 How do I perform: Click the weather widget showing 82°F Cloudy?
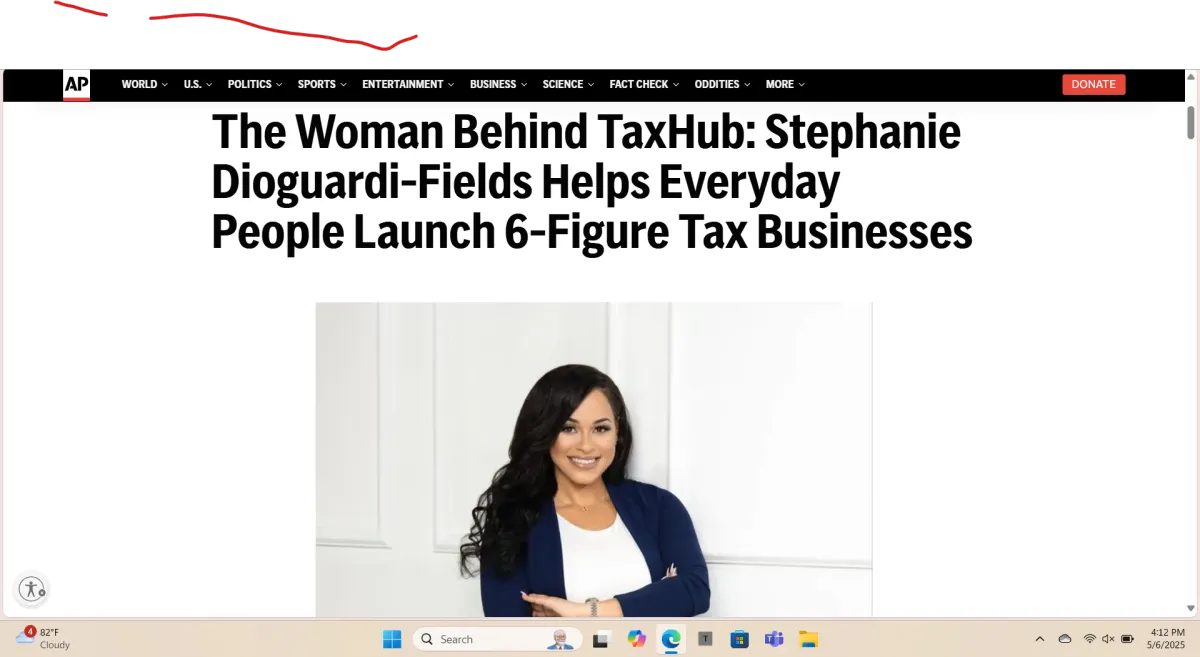coord(44,638)
